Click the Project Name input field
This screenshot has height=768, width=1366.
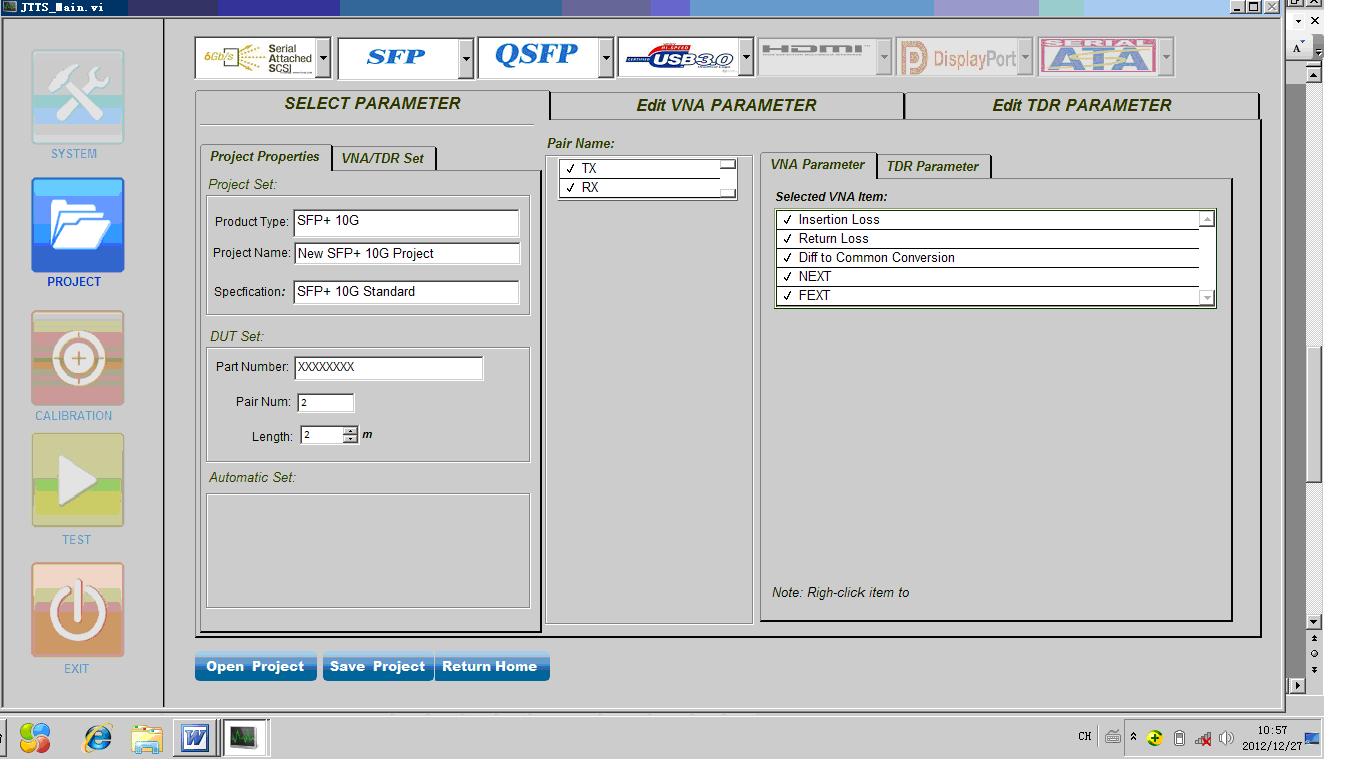[x=406, y=254]
